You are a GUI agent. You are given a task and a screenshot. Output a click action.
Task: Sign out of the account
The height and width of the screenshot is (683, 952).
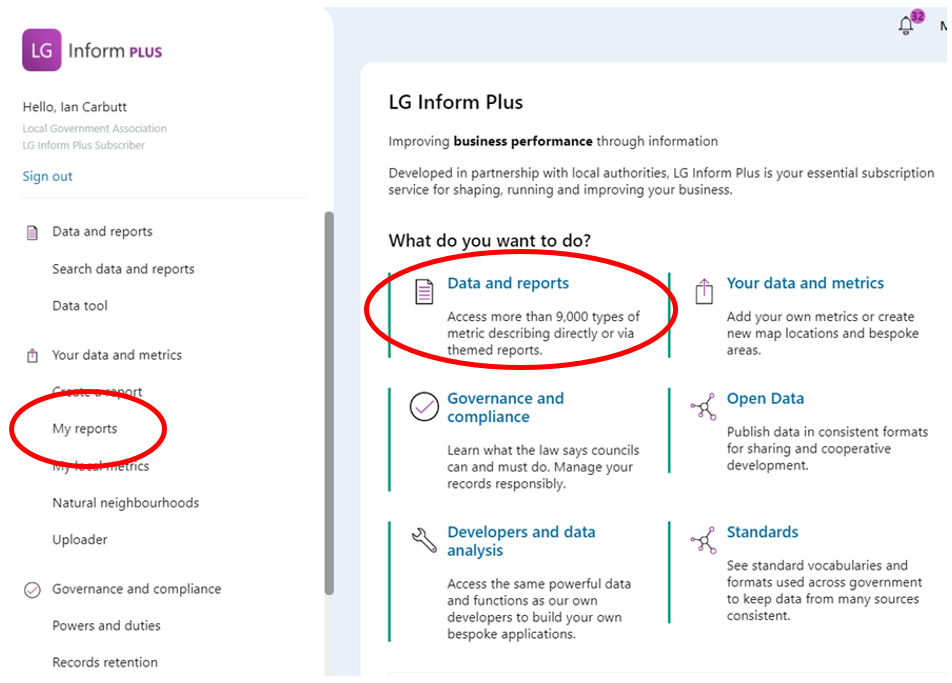47,176
